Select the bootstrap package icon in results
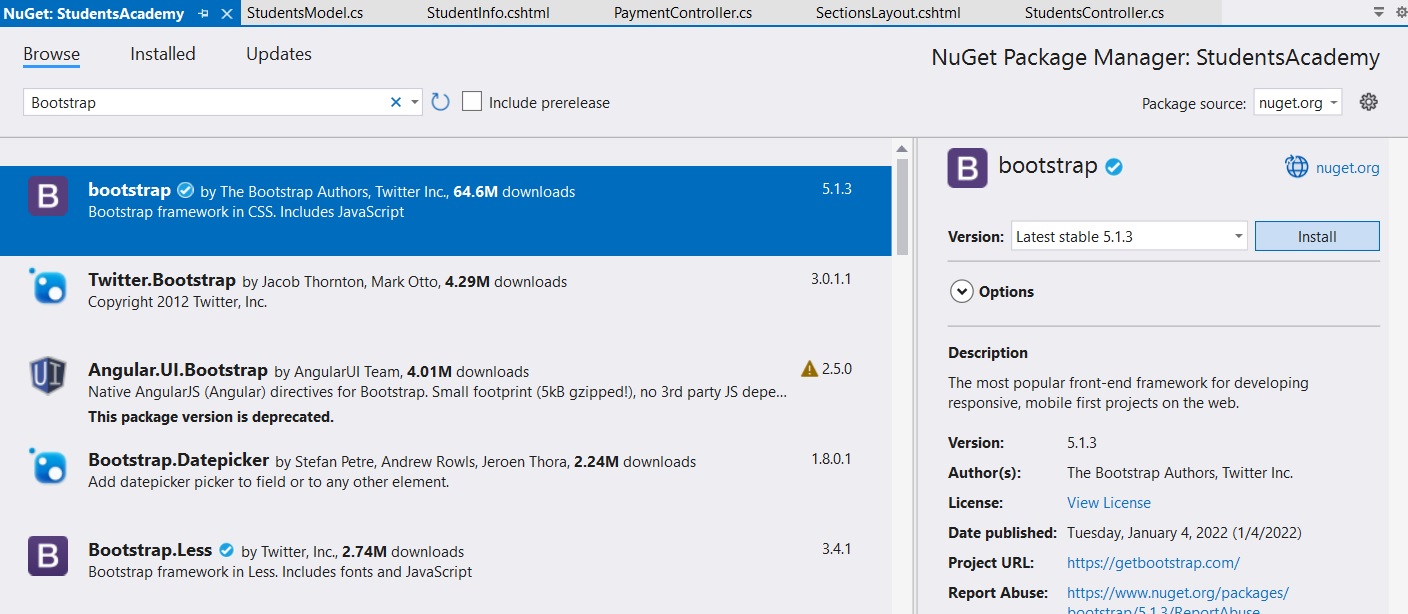 tap(48, 197)
